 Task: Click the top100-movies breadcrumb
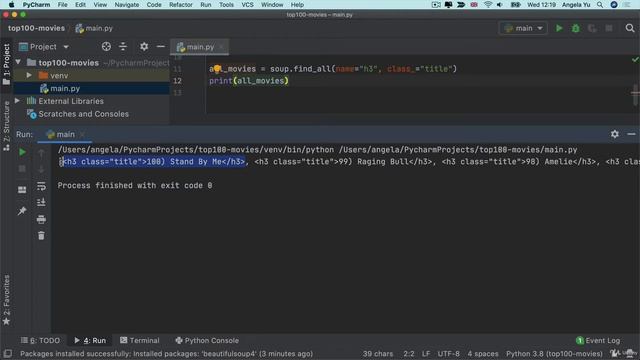pyautogui.click(x=36, y=28)
